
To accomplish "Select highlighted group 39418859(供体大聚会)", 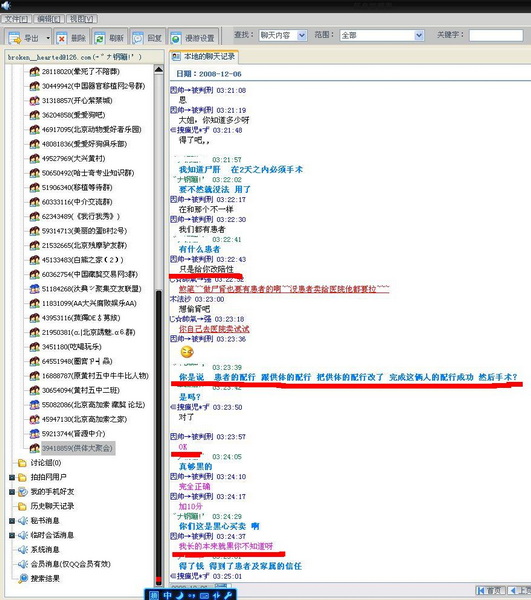I will [x=77, y=448].
